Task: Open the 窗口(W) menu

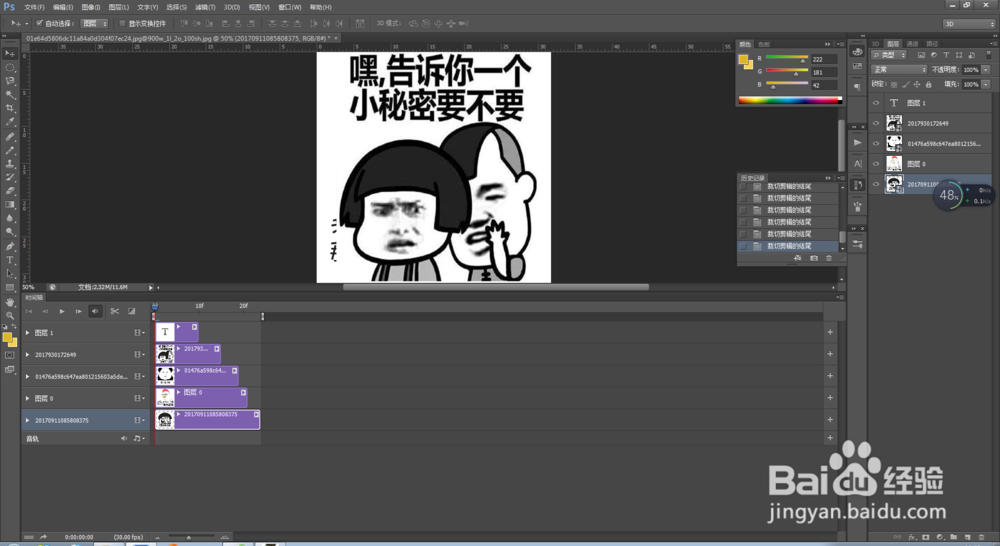Action: click(290, 7)
